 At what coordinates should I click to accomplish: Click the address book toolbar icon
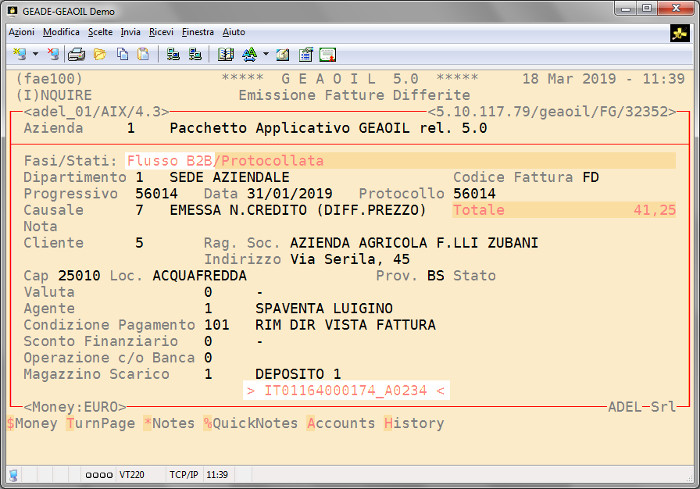click(226, 54)
